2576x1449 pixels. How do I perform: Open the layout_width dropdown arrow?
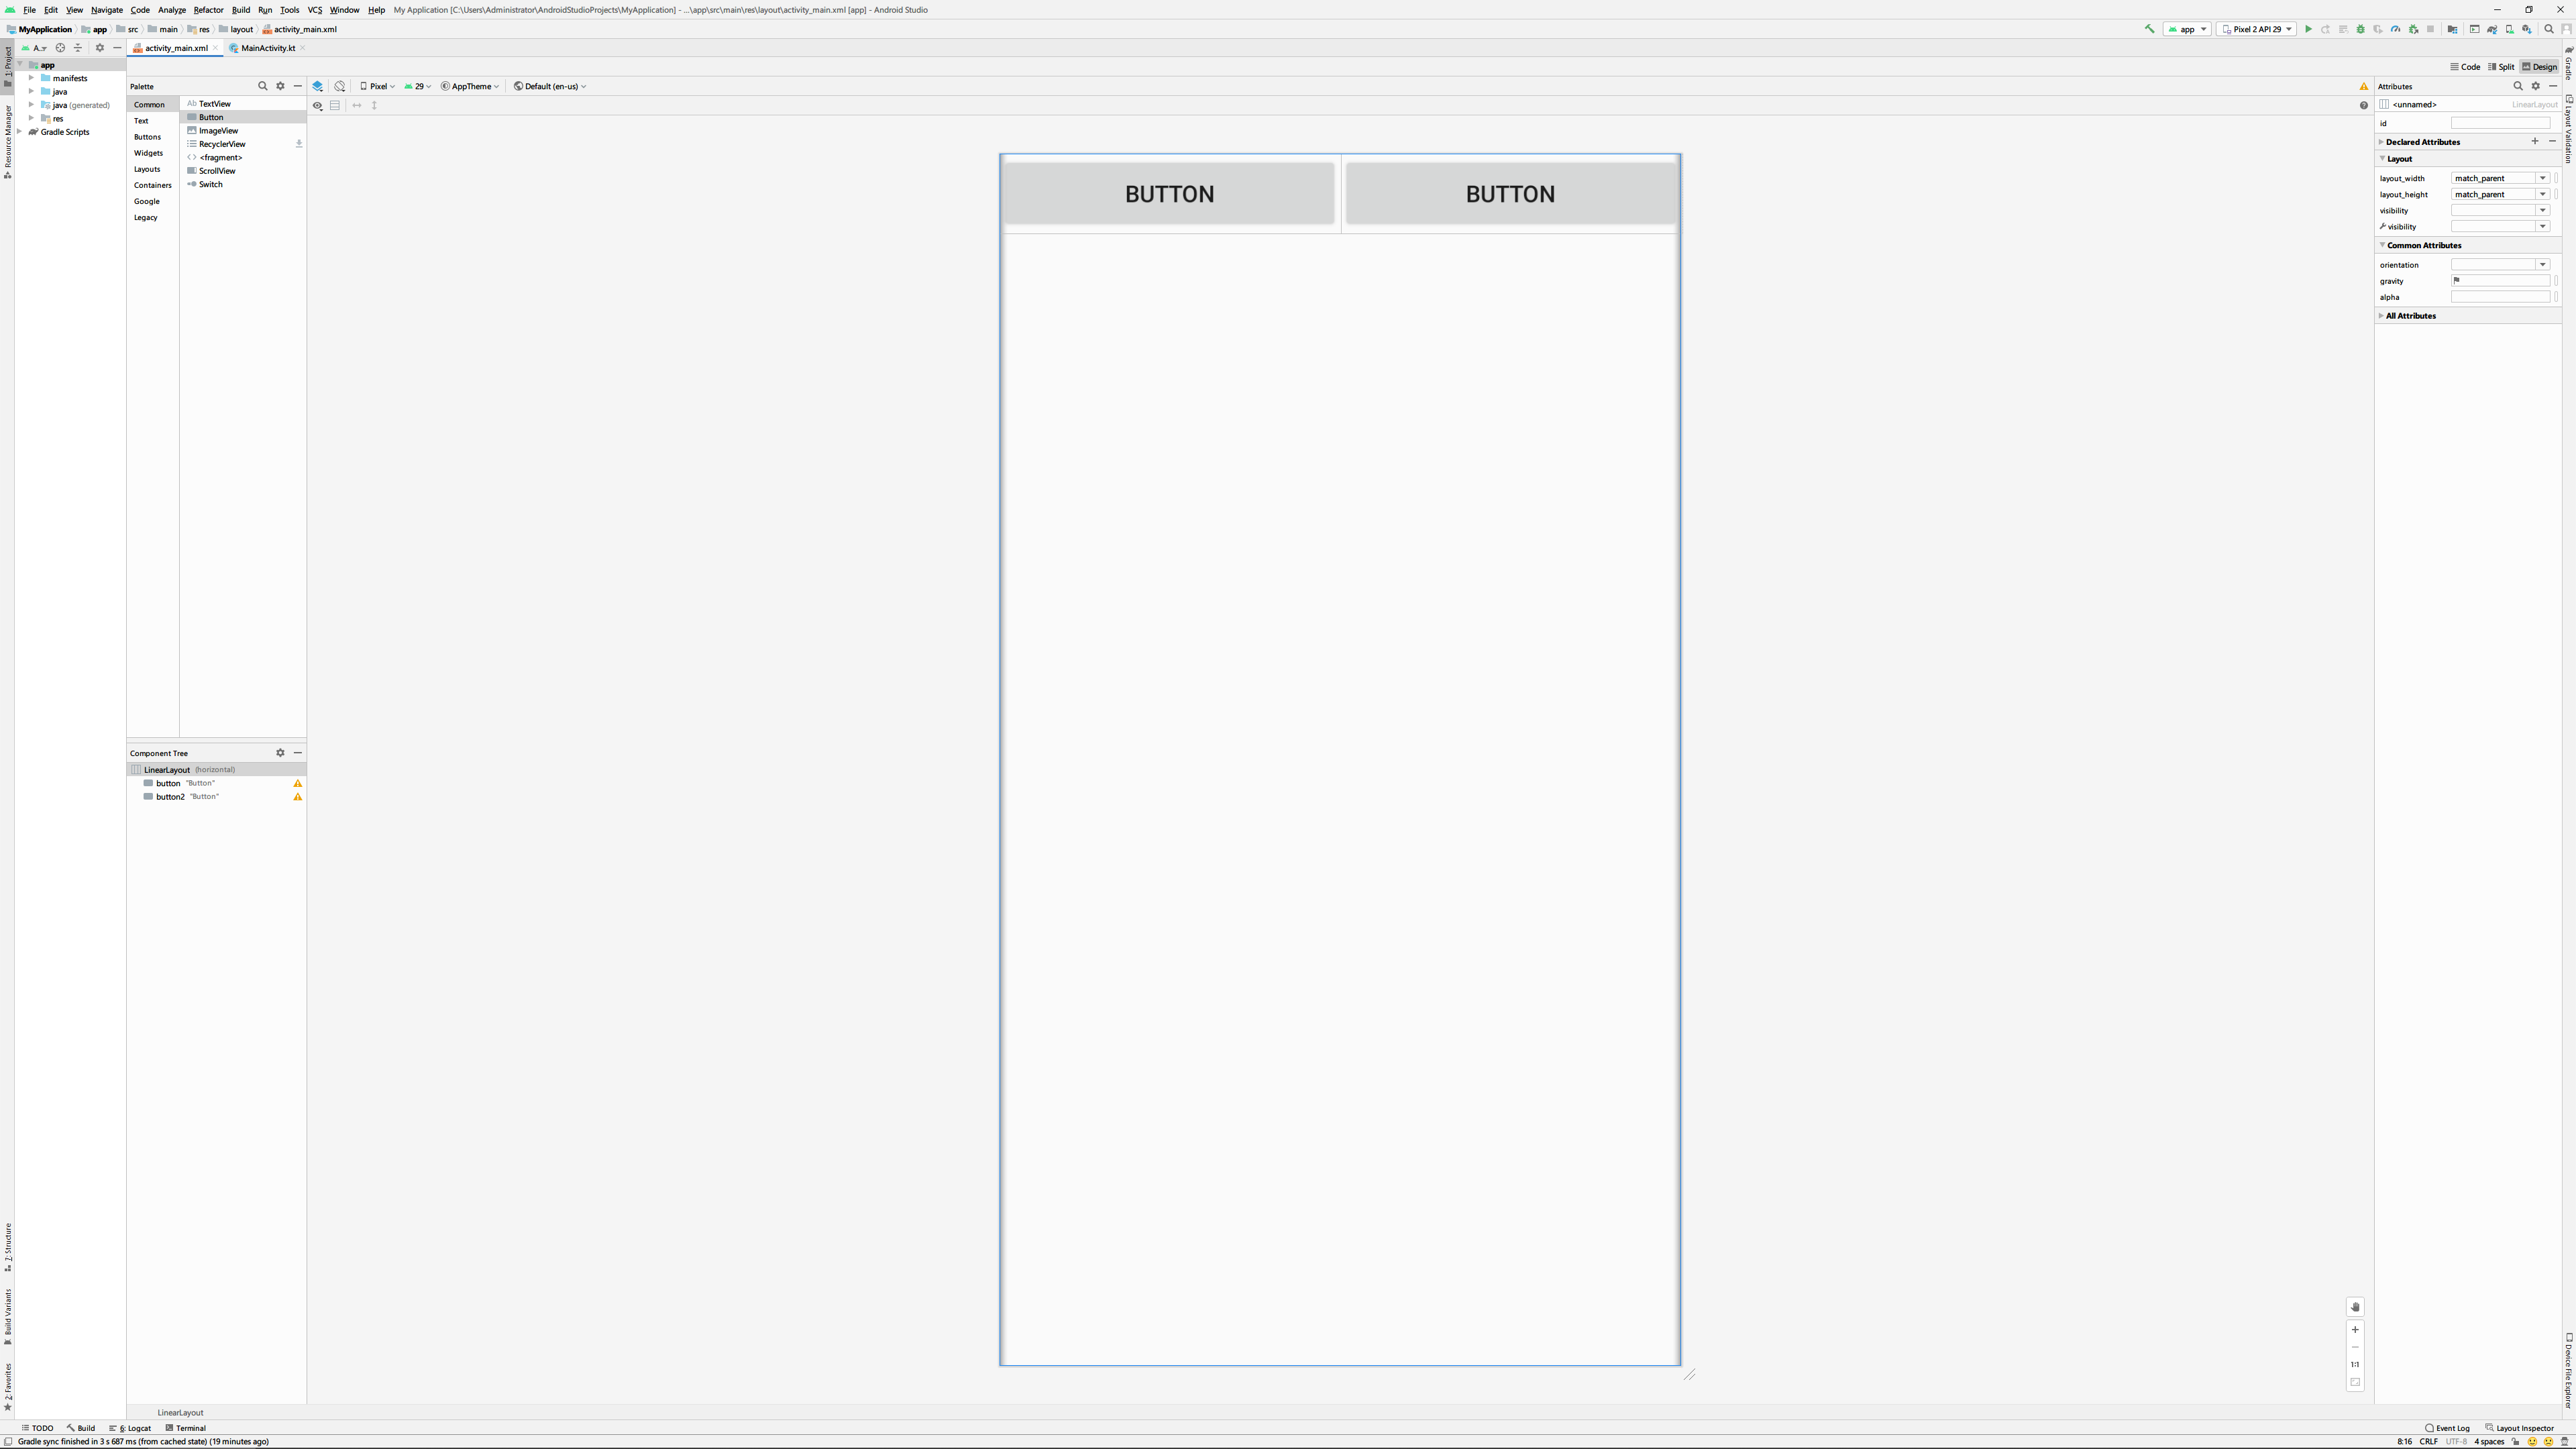pyautogui.click(x=2542, y=178)
